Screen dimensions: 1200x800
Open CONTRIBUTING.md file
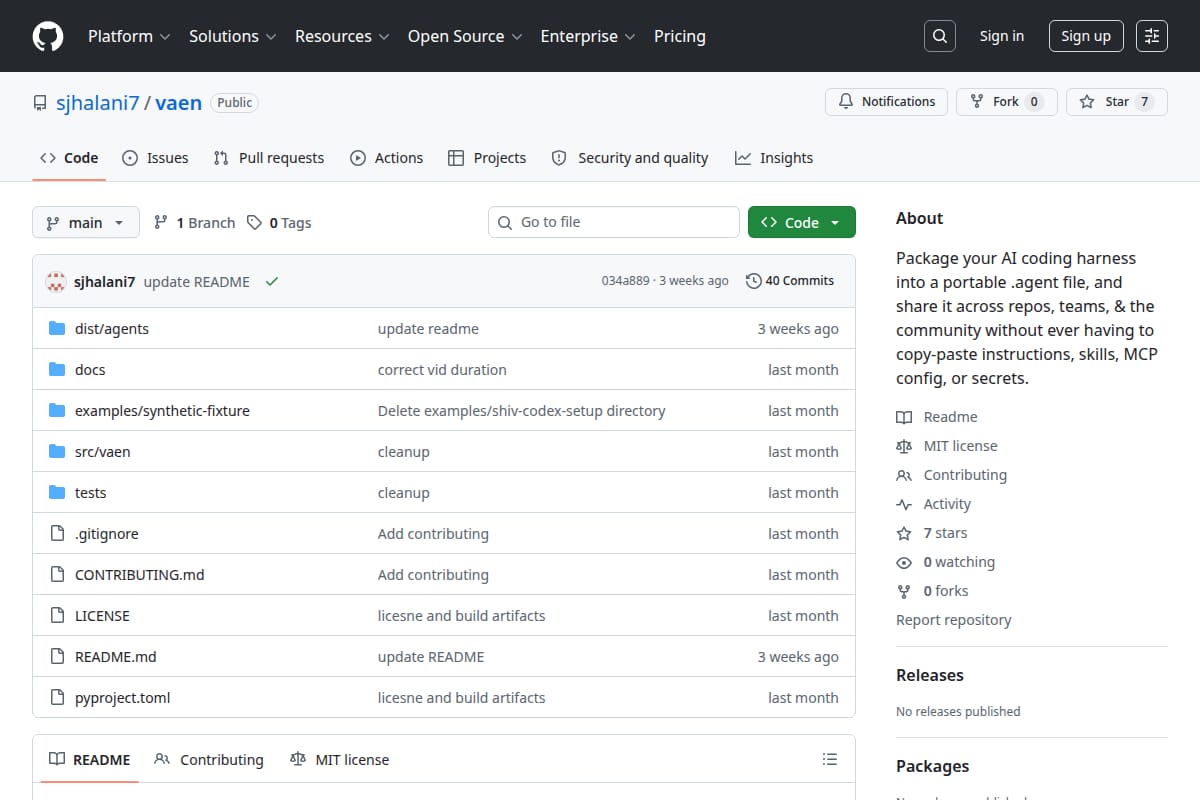[x=140, y=575]
